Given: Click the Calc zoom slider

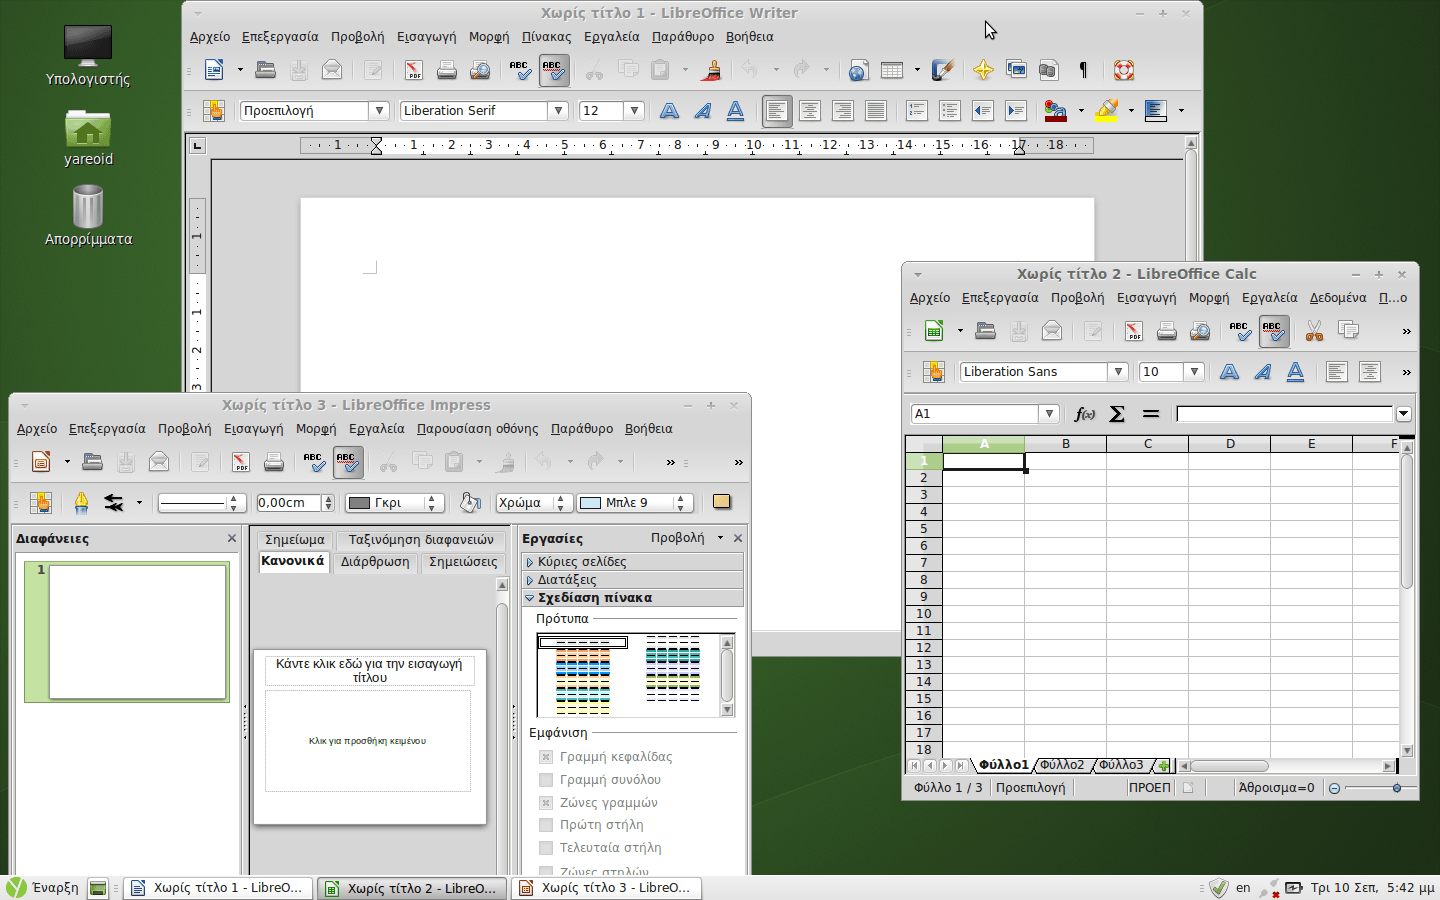Looking at the screenshot, I should [x=1397, y=788].
